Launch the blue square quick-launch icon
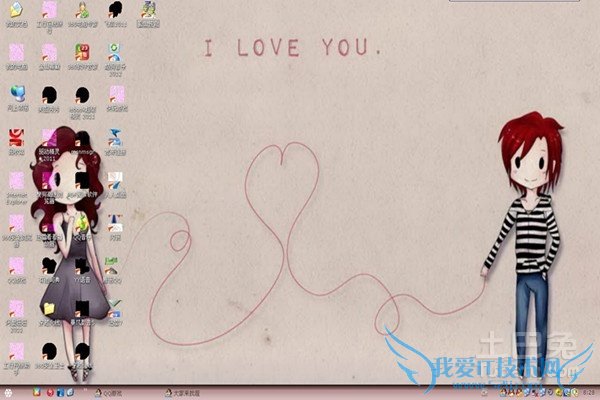Viewport: 600px width, 400px height. pyautogui.click(x=60, y=392)
